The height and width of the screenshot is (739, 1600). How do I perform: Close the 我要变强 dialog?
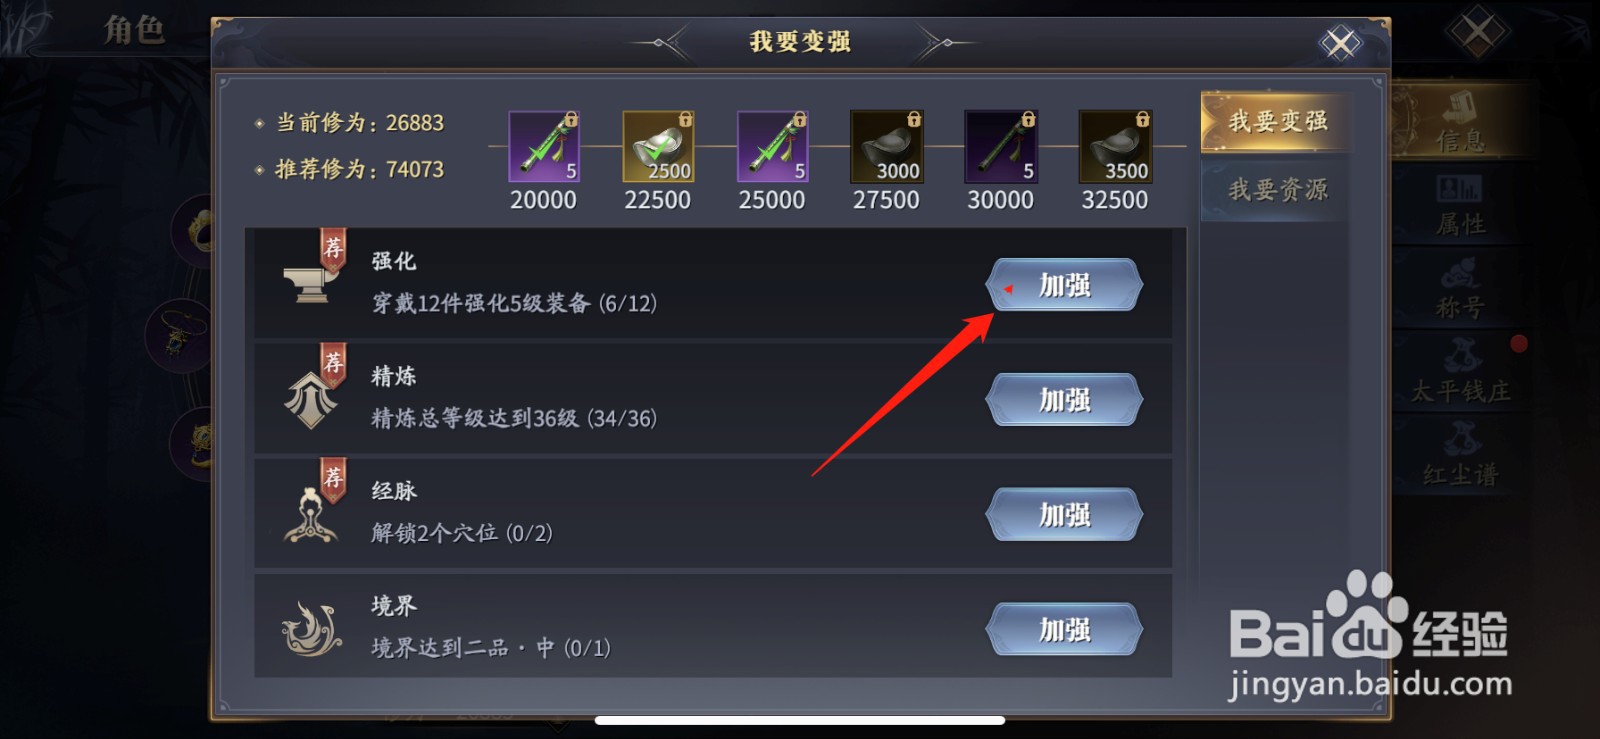click(x=1340, y=43)
